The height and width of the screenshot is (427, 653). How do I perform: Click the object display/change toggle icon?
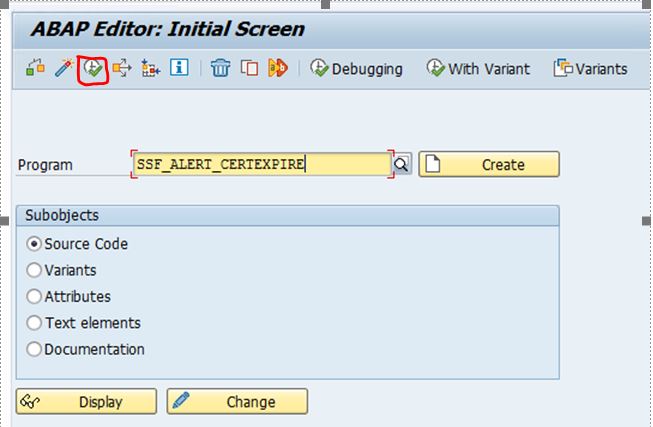(x=35, y=69)
